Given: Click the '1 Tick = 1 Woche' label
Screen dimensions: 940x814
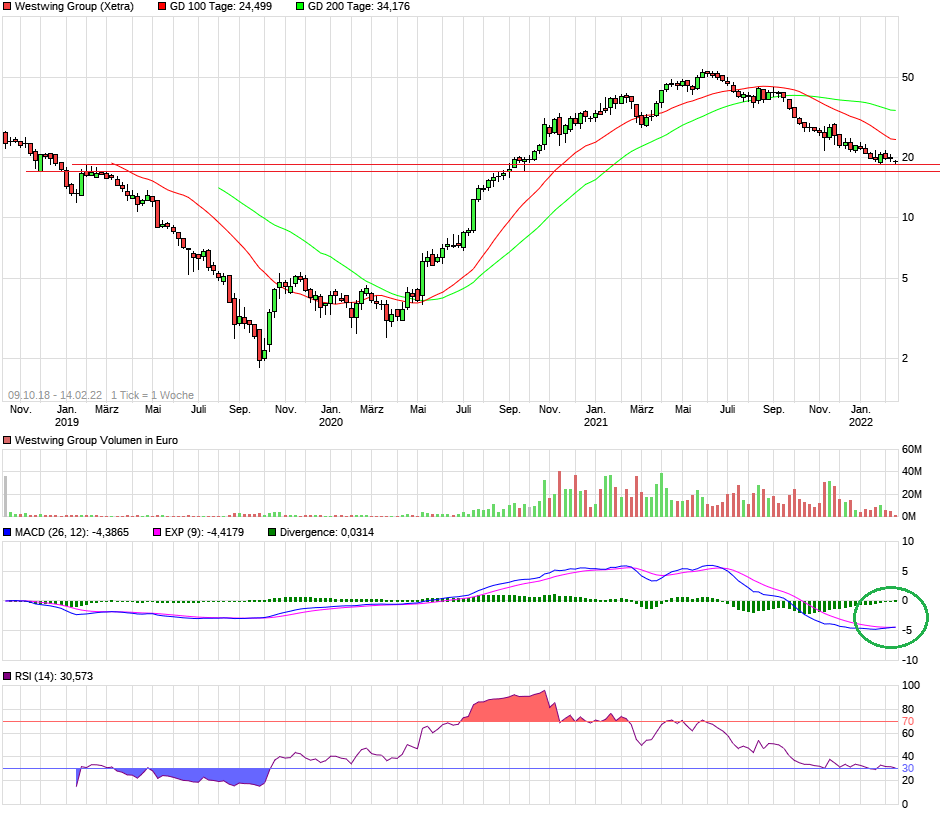Looking at the screenshot, I should (x=152, y=395).
